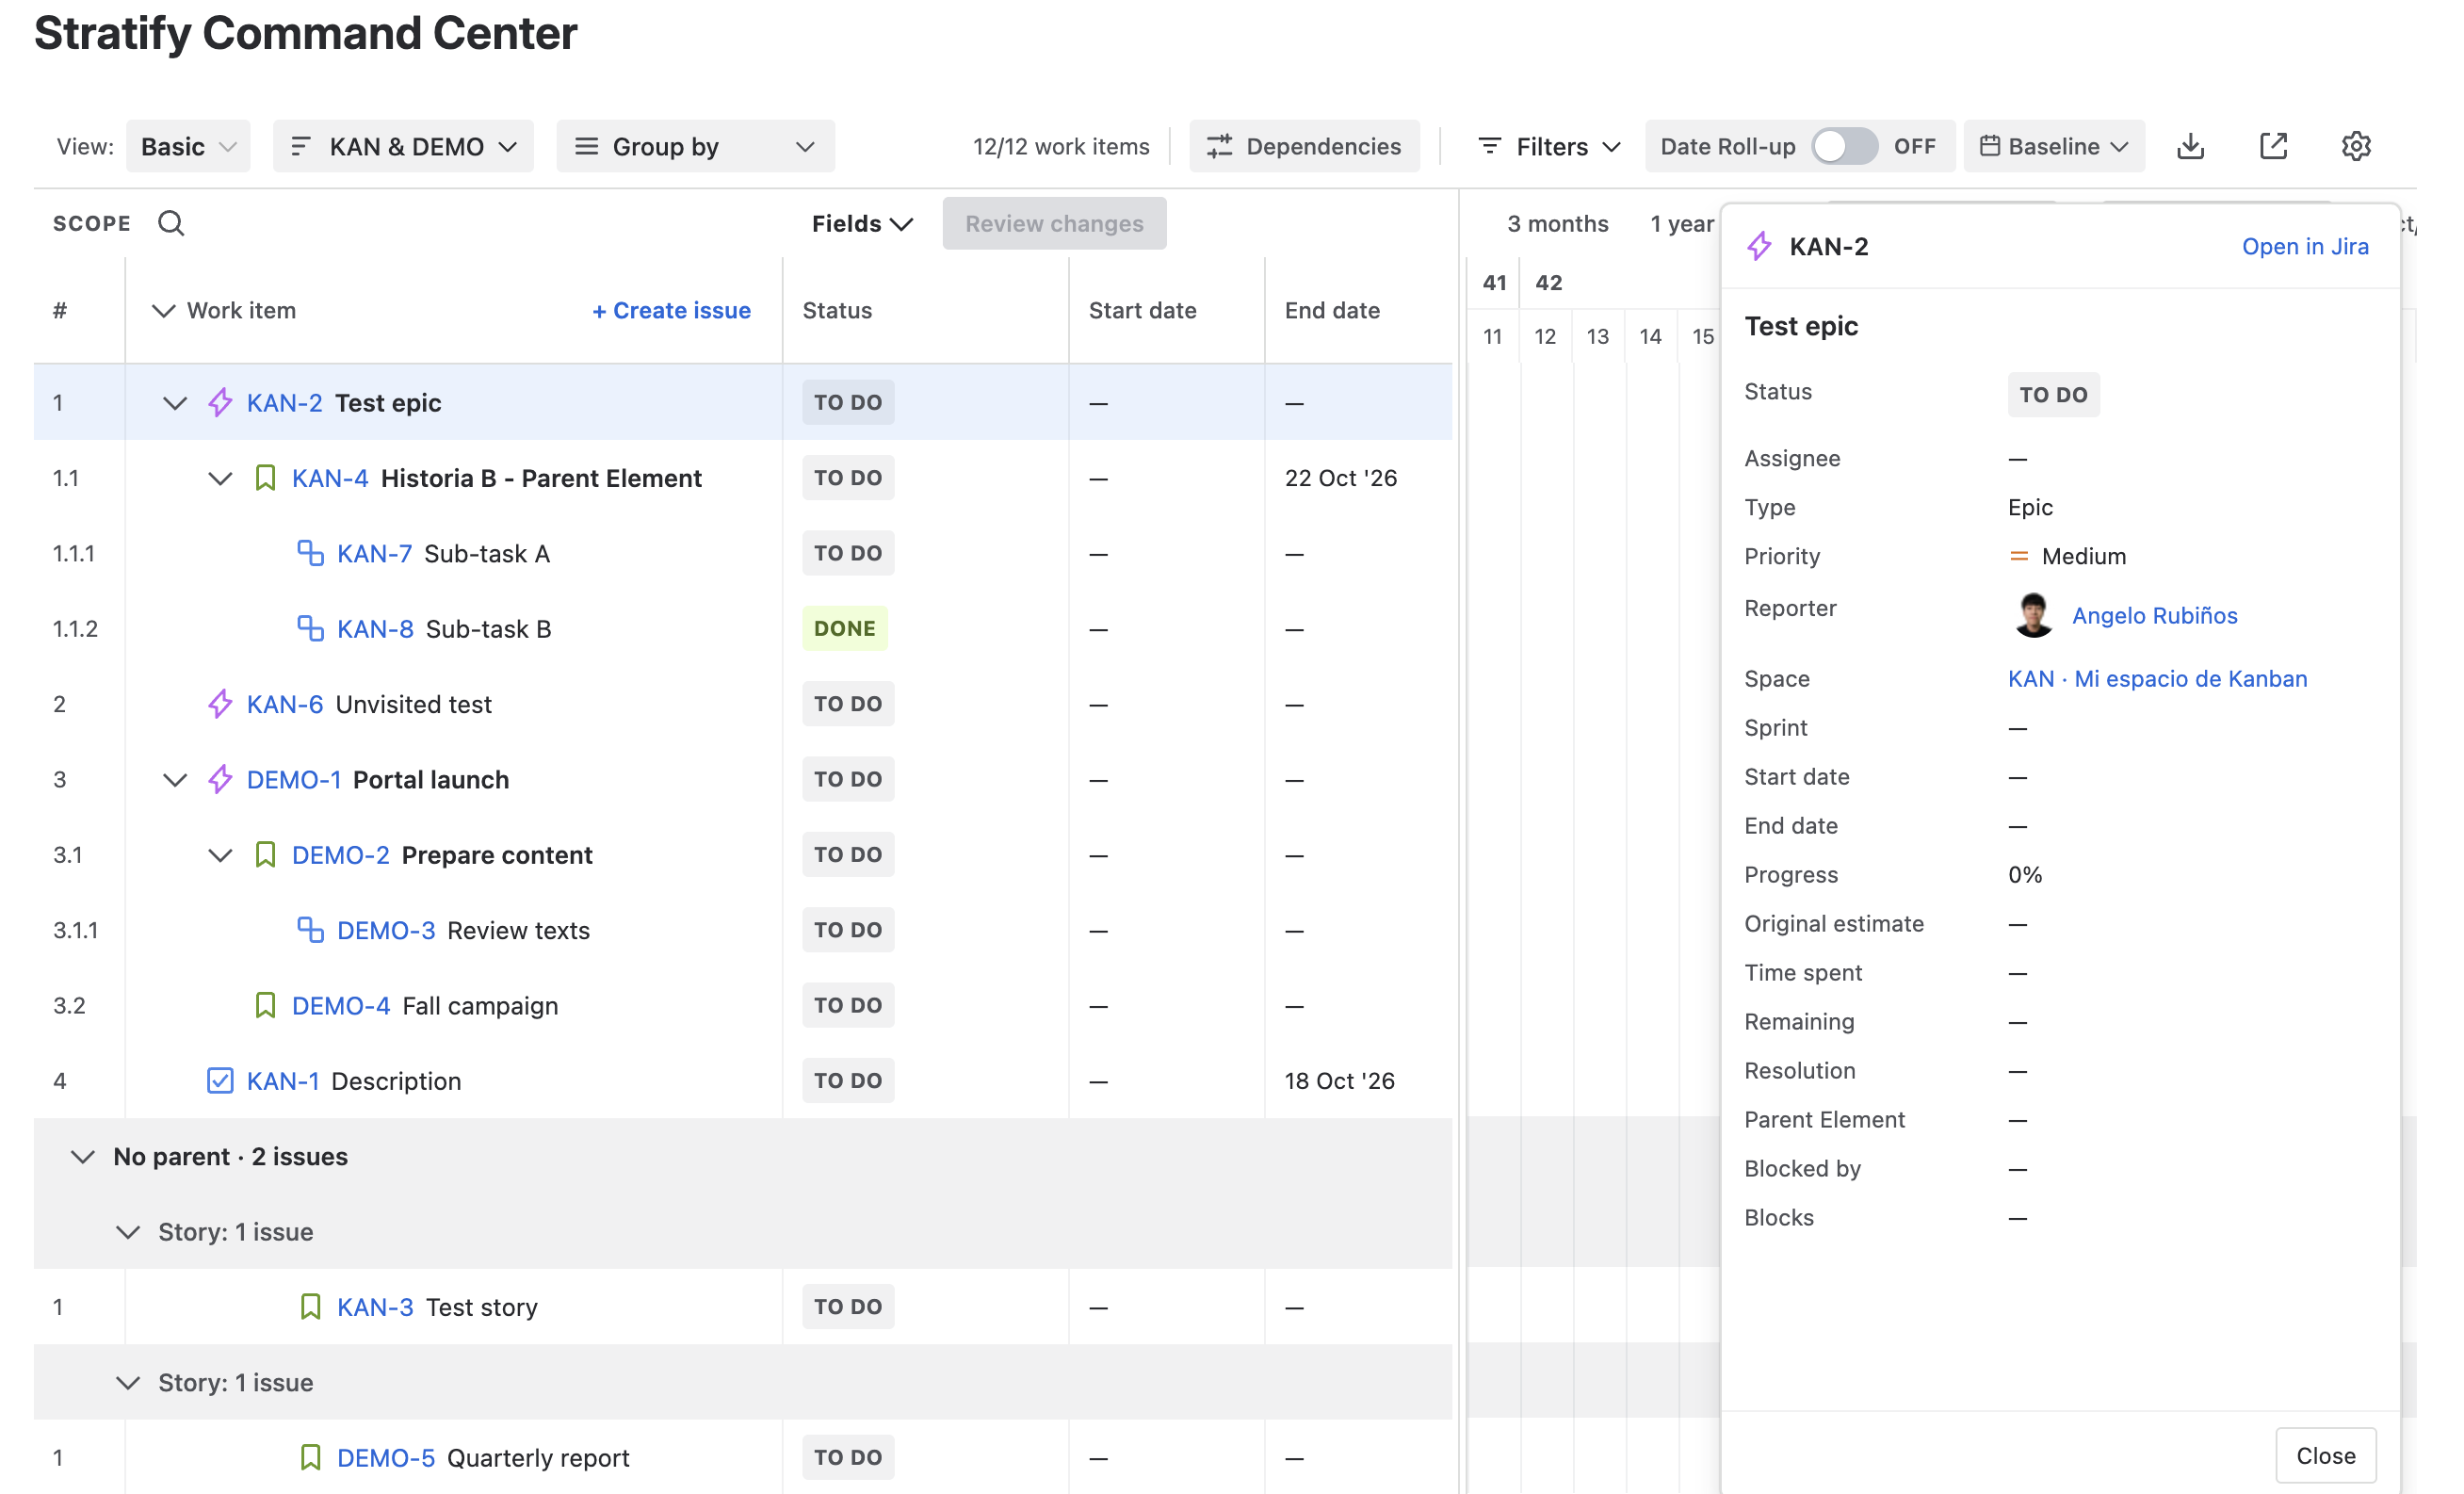This screenshot has width=2464, height=1494.
Task: Click the Dependencies button
Action: click(x=1304, y=146)
